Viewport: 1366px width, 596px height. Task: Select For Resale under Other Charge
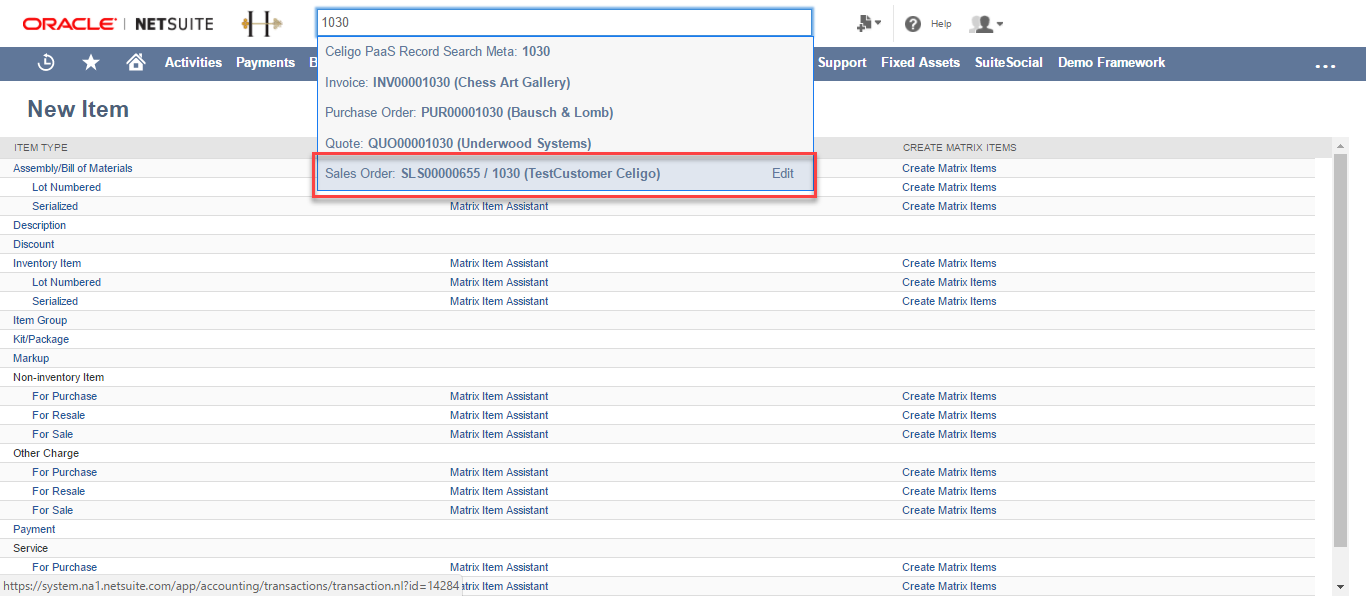pos(58,491)
